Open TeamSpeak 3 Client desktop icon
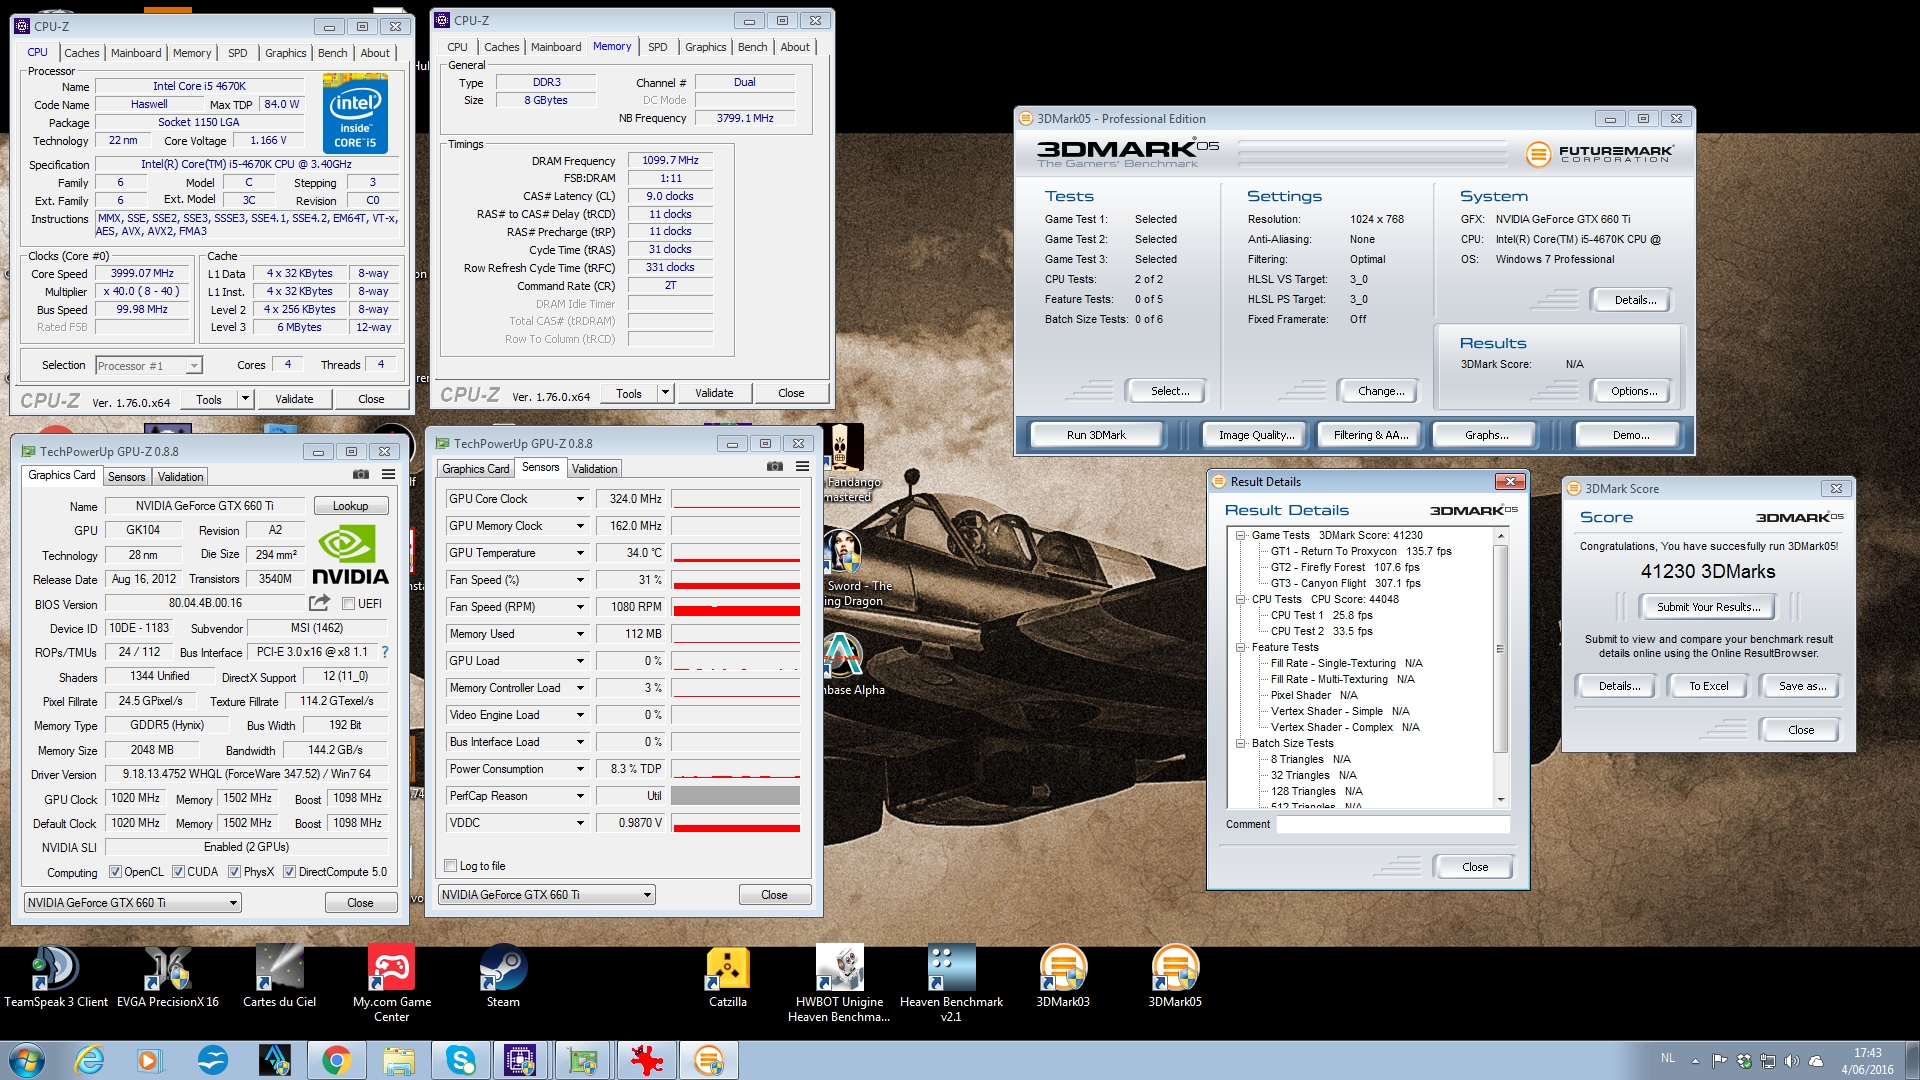This screenshot has width=1920, height=1080. (56, 977)
